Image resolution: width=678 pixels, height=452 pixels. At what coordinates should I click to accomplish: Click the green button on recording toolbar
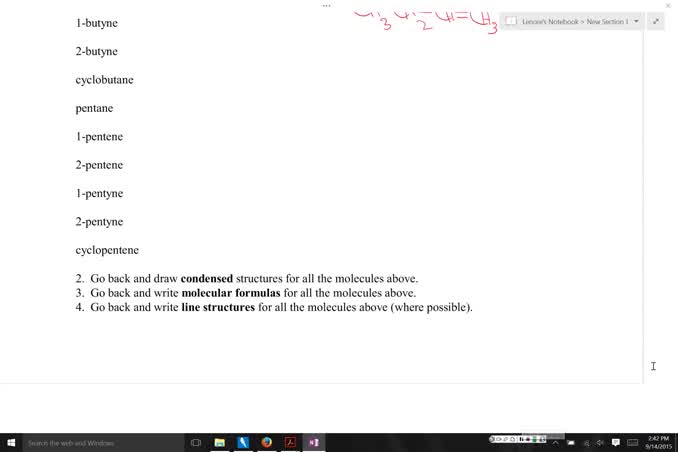coord(534,439)
